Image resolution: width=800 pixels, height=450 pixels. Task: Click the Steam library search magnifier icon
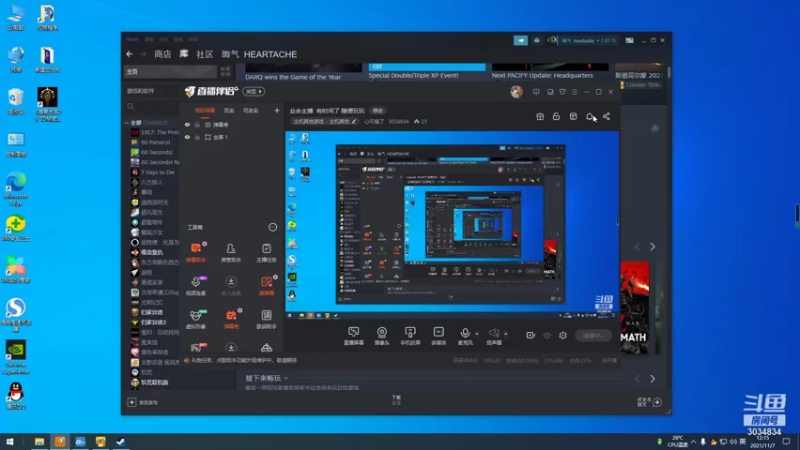[x=131, y=107]
